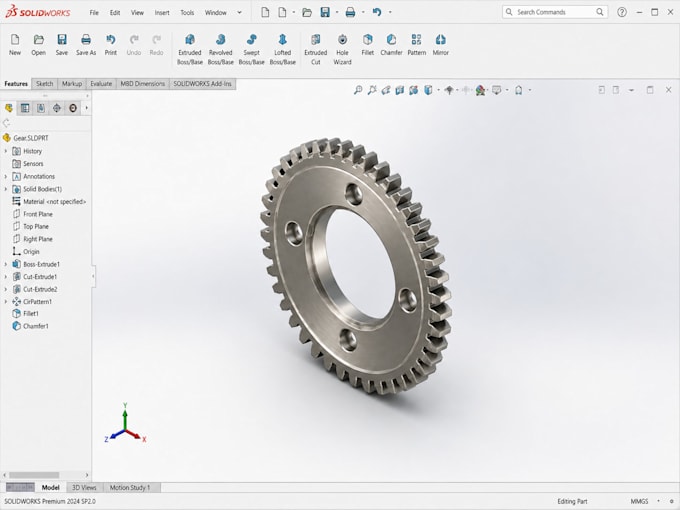Select the Top Plane item
Screen dimensions: 680x510
pos(31,226)
